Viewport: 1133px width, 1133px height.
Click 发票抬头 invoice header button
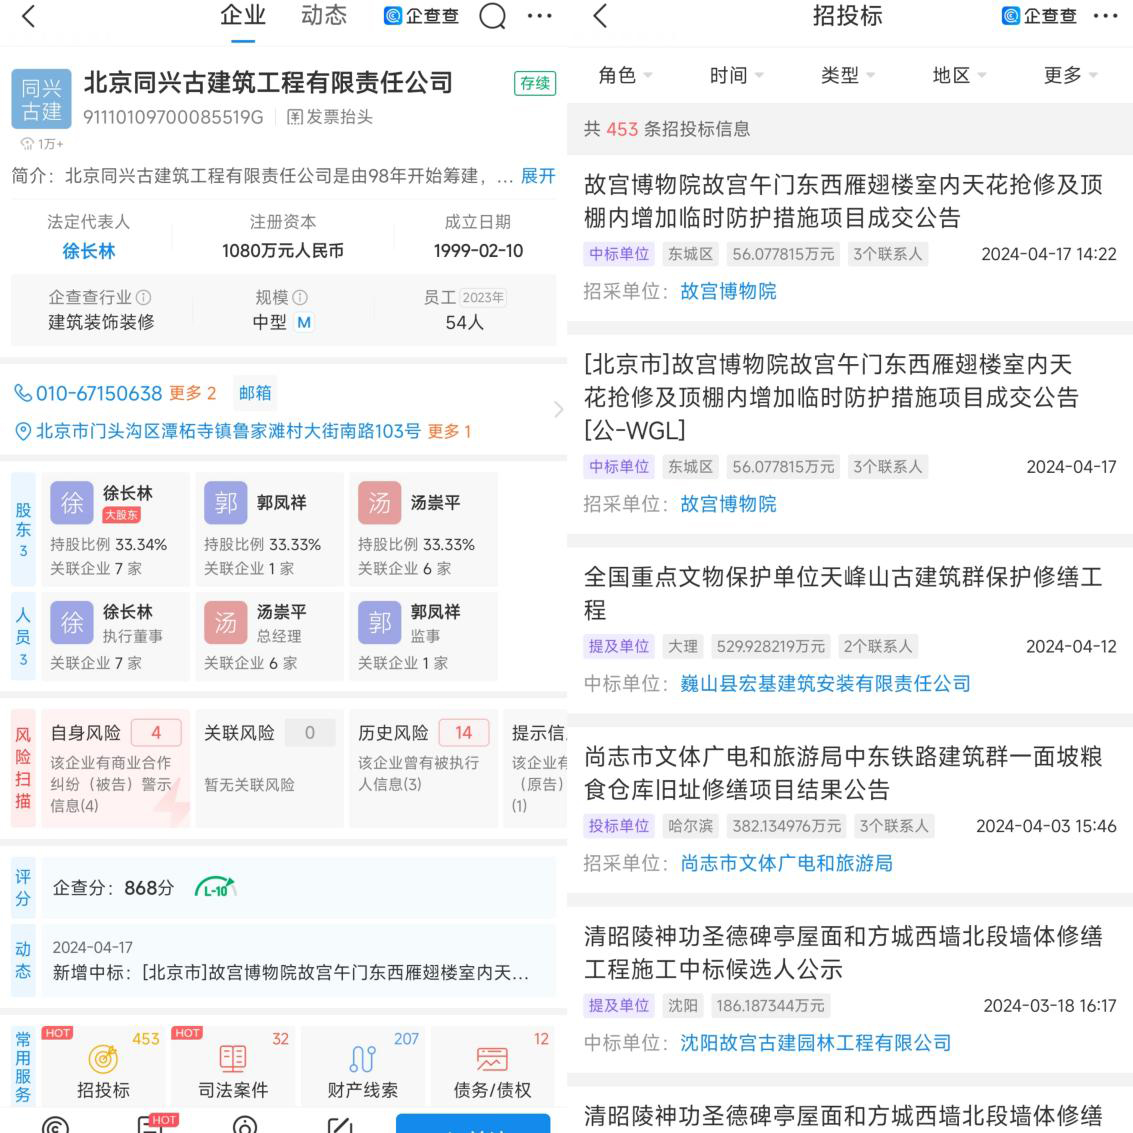[330, 117]
